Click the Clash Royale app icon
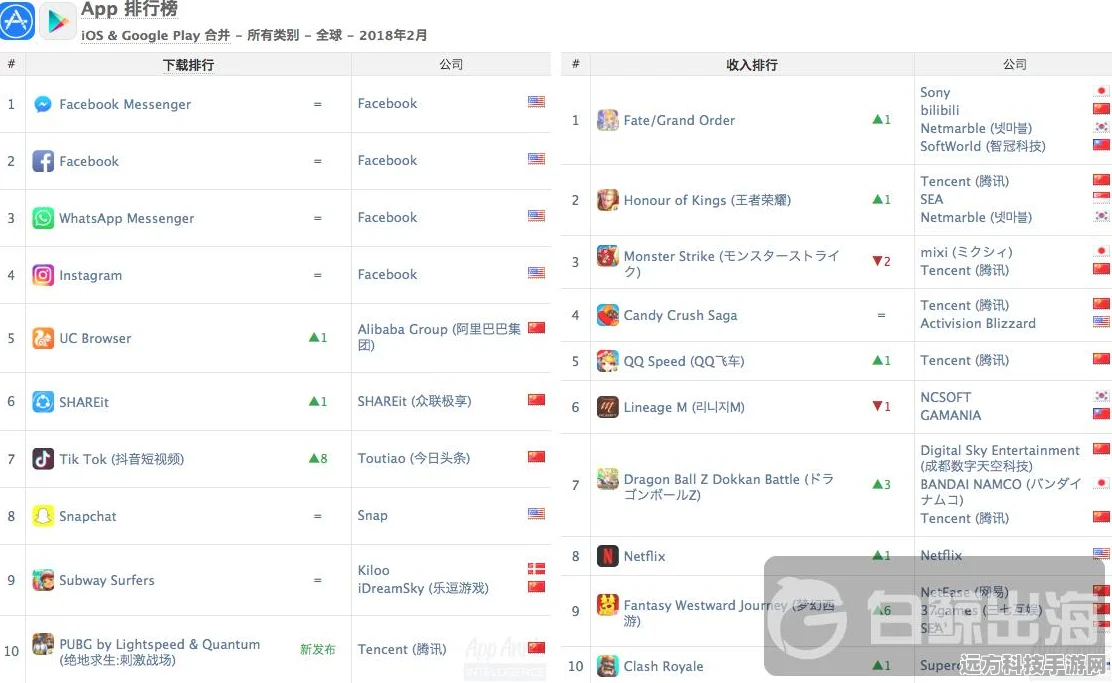The image size is (1112, 683). [x=607, y=666]
